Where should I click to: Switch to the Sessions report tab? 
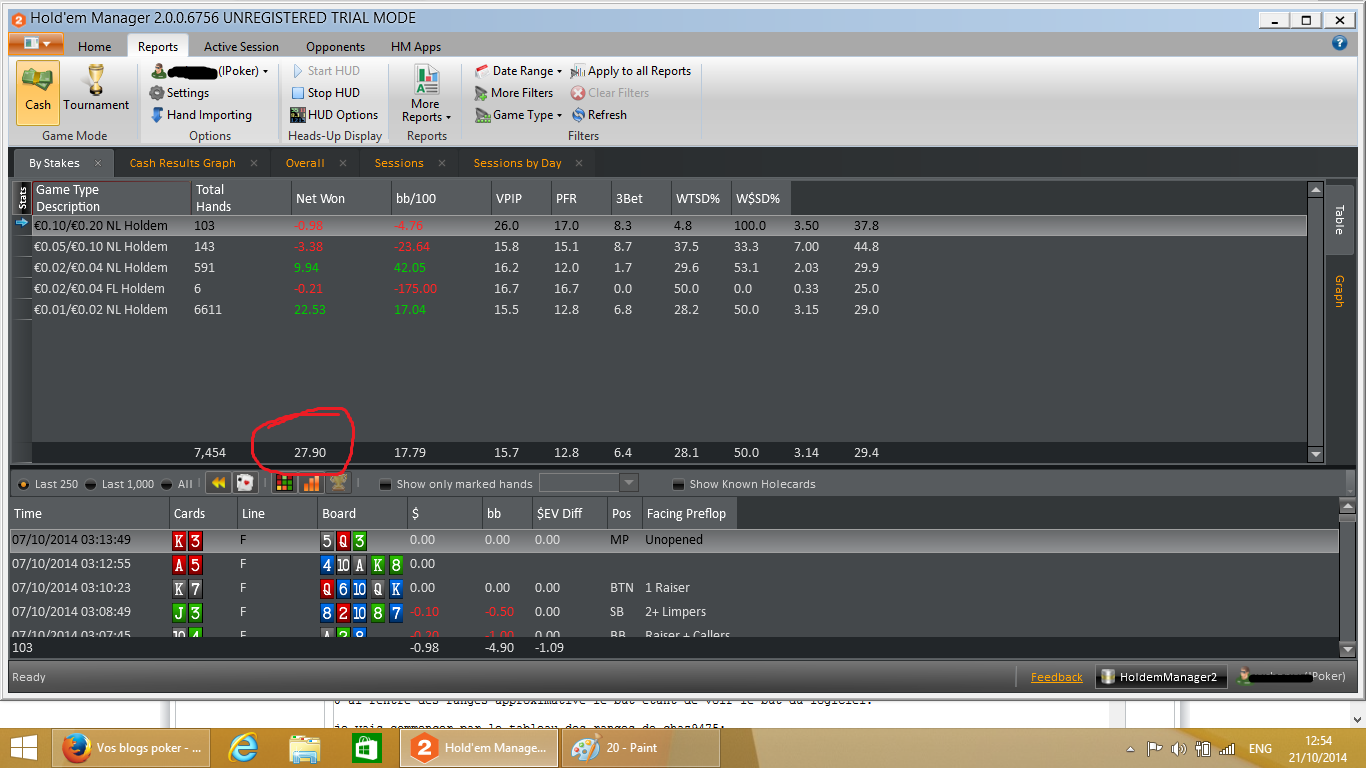coord(399,163)
